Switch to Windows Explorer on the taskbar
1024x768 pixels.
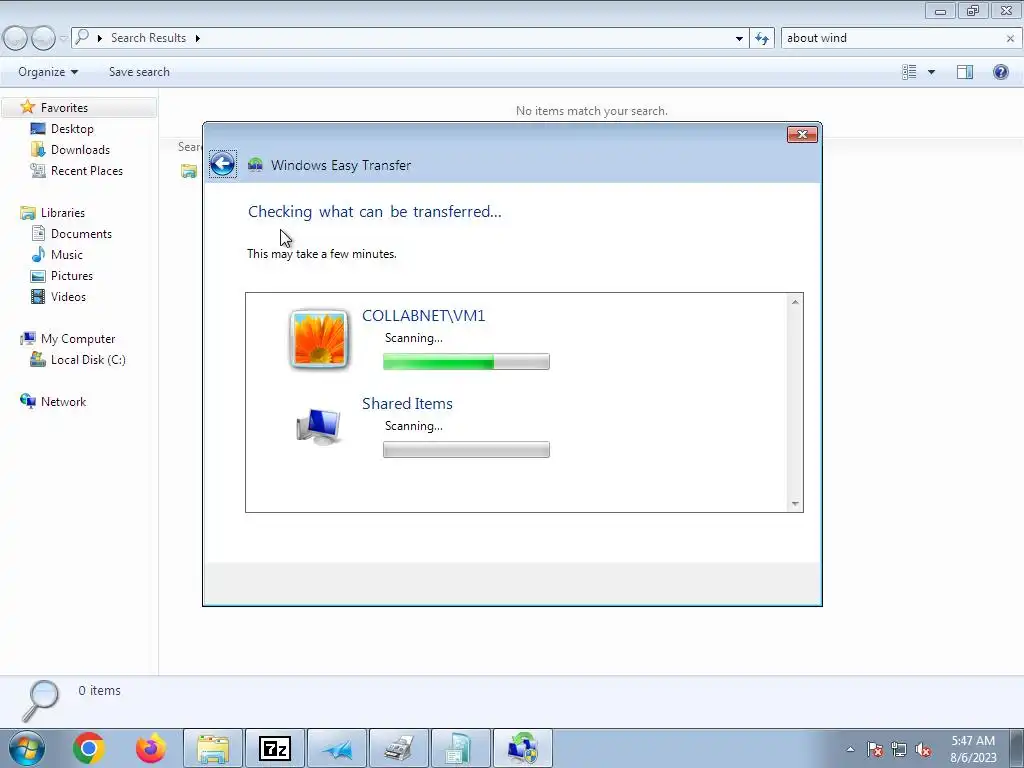tap(213, 748)
